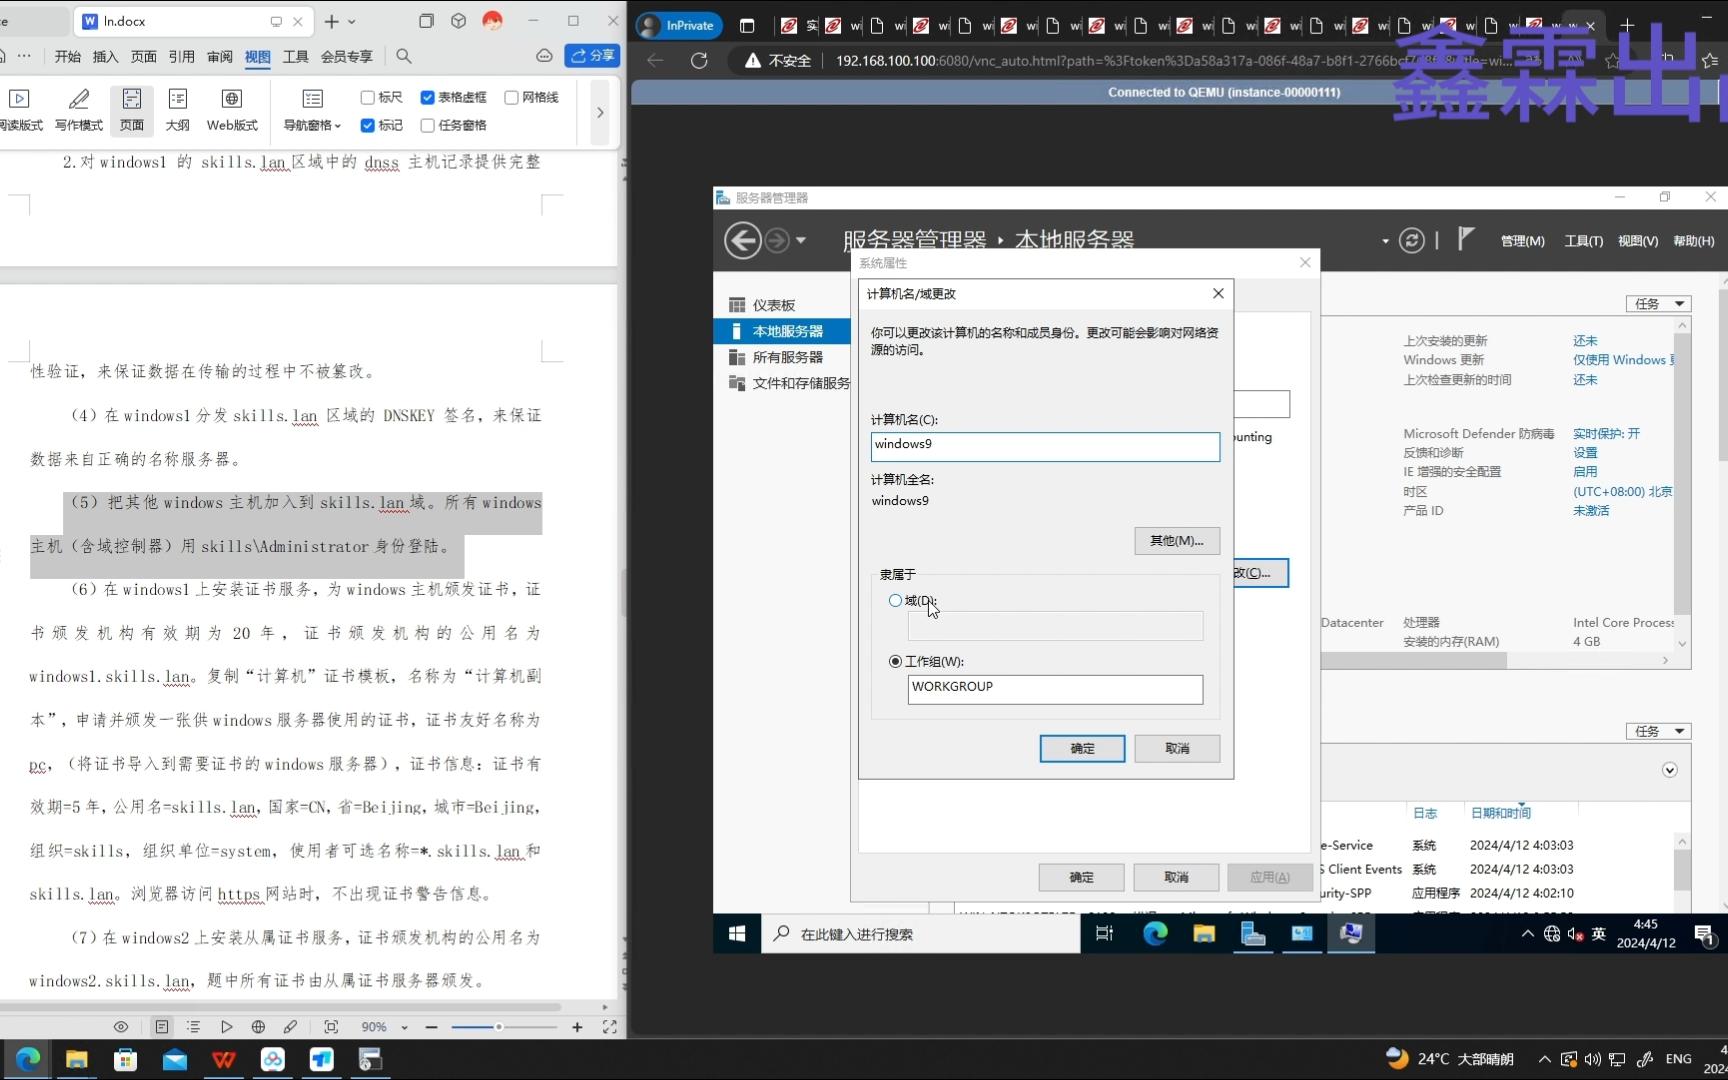Open the Insert tab in WPS
1728x1080 pixels.
(x=105, y=57)
